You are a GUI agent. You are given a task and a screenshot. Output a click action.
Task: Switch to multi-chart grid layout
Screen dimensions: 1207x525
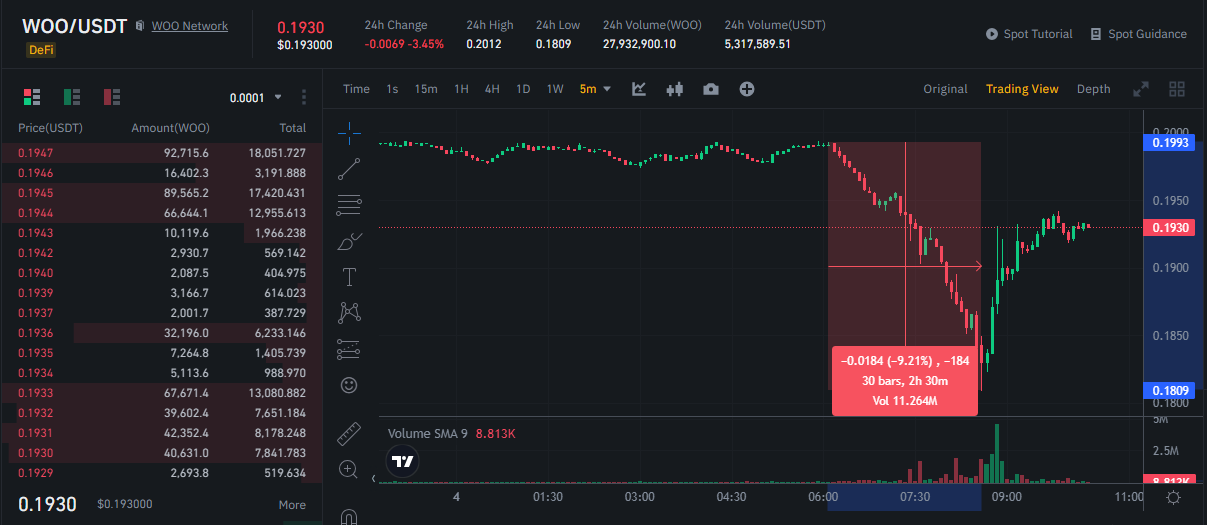coord(1177,89)
